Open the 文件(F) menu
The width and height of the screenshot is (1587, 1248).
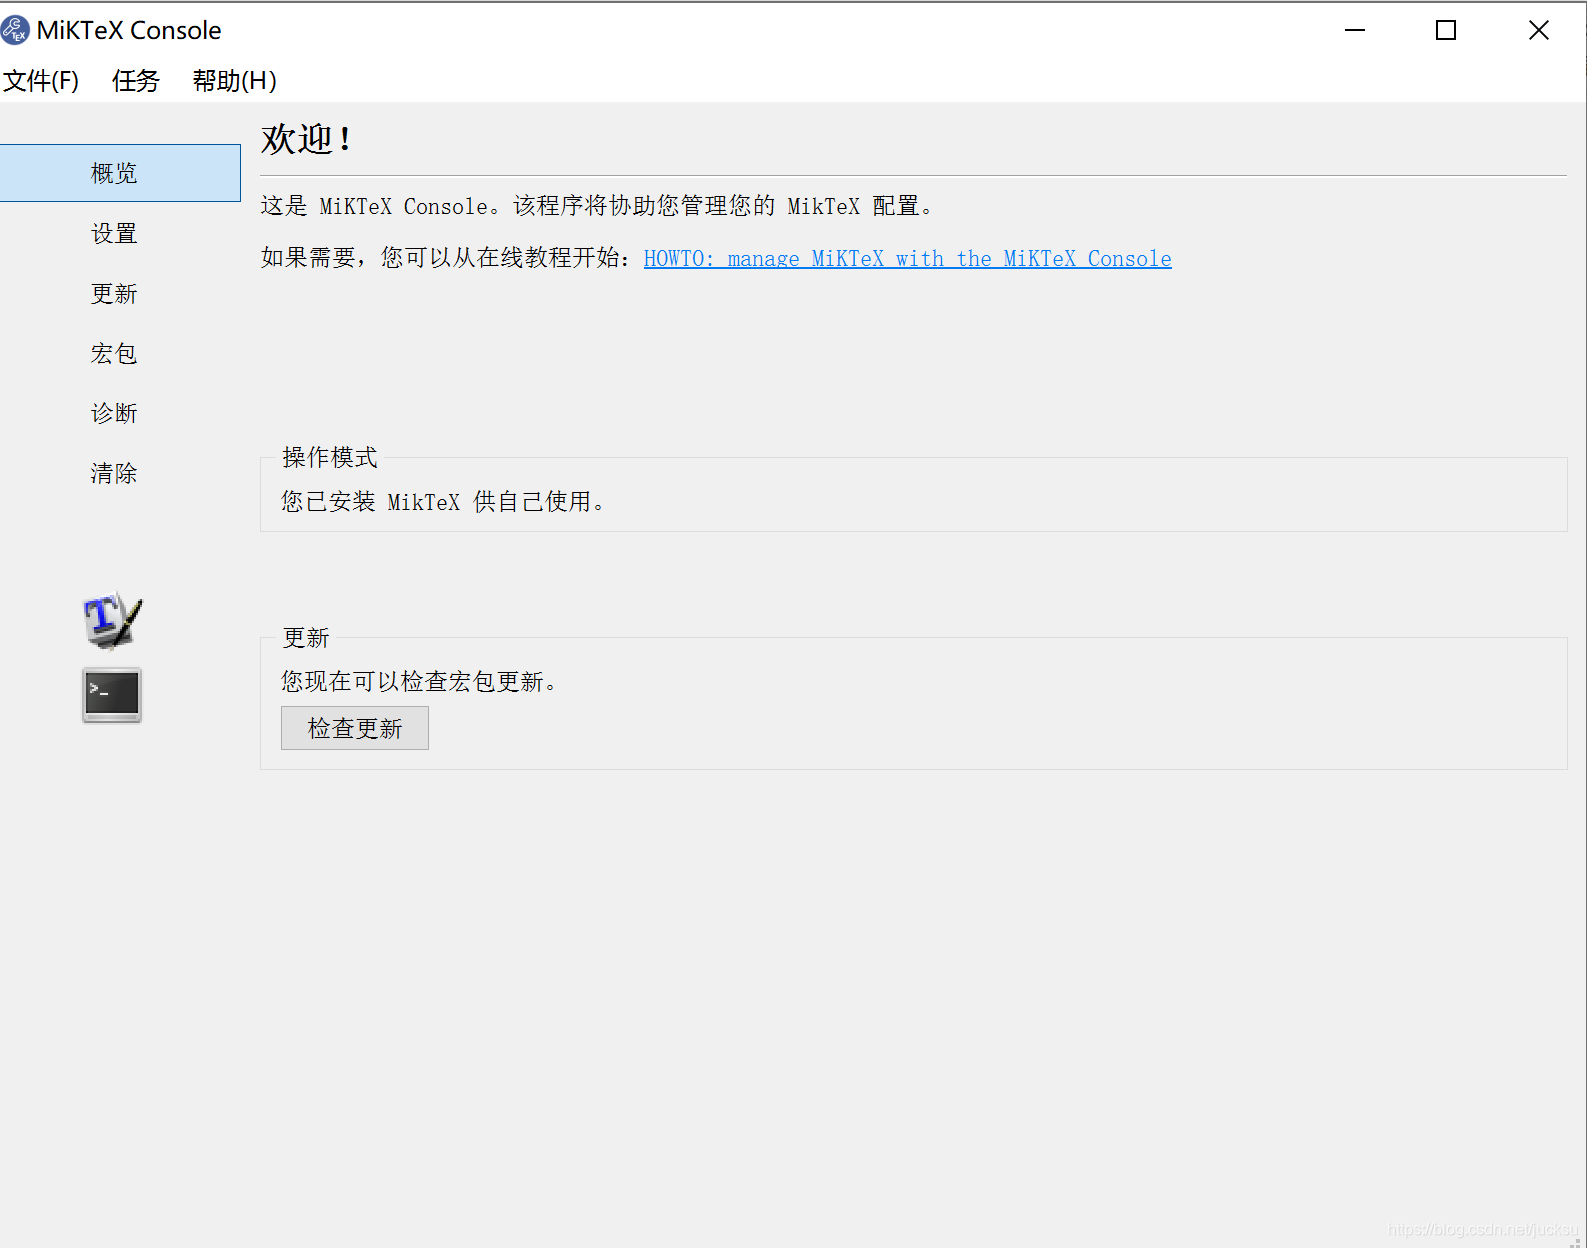[41, 81]
